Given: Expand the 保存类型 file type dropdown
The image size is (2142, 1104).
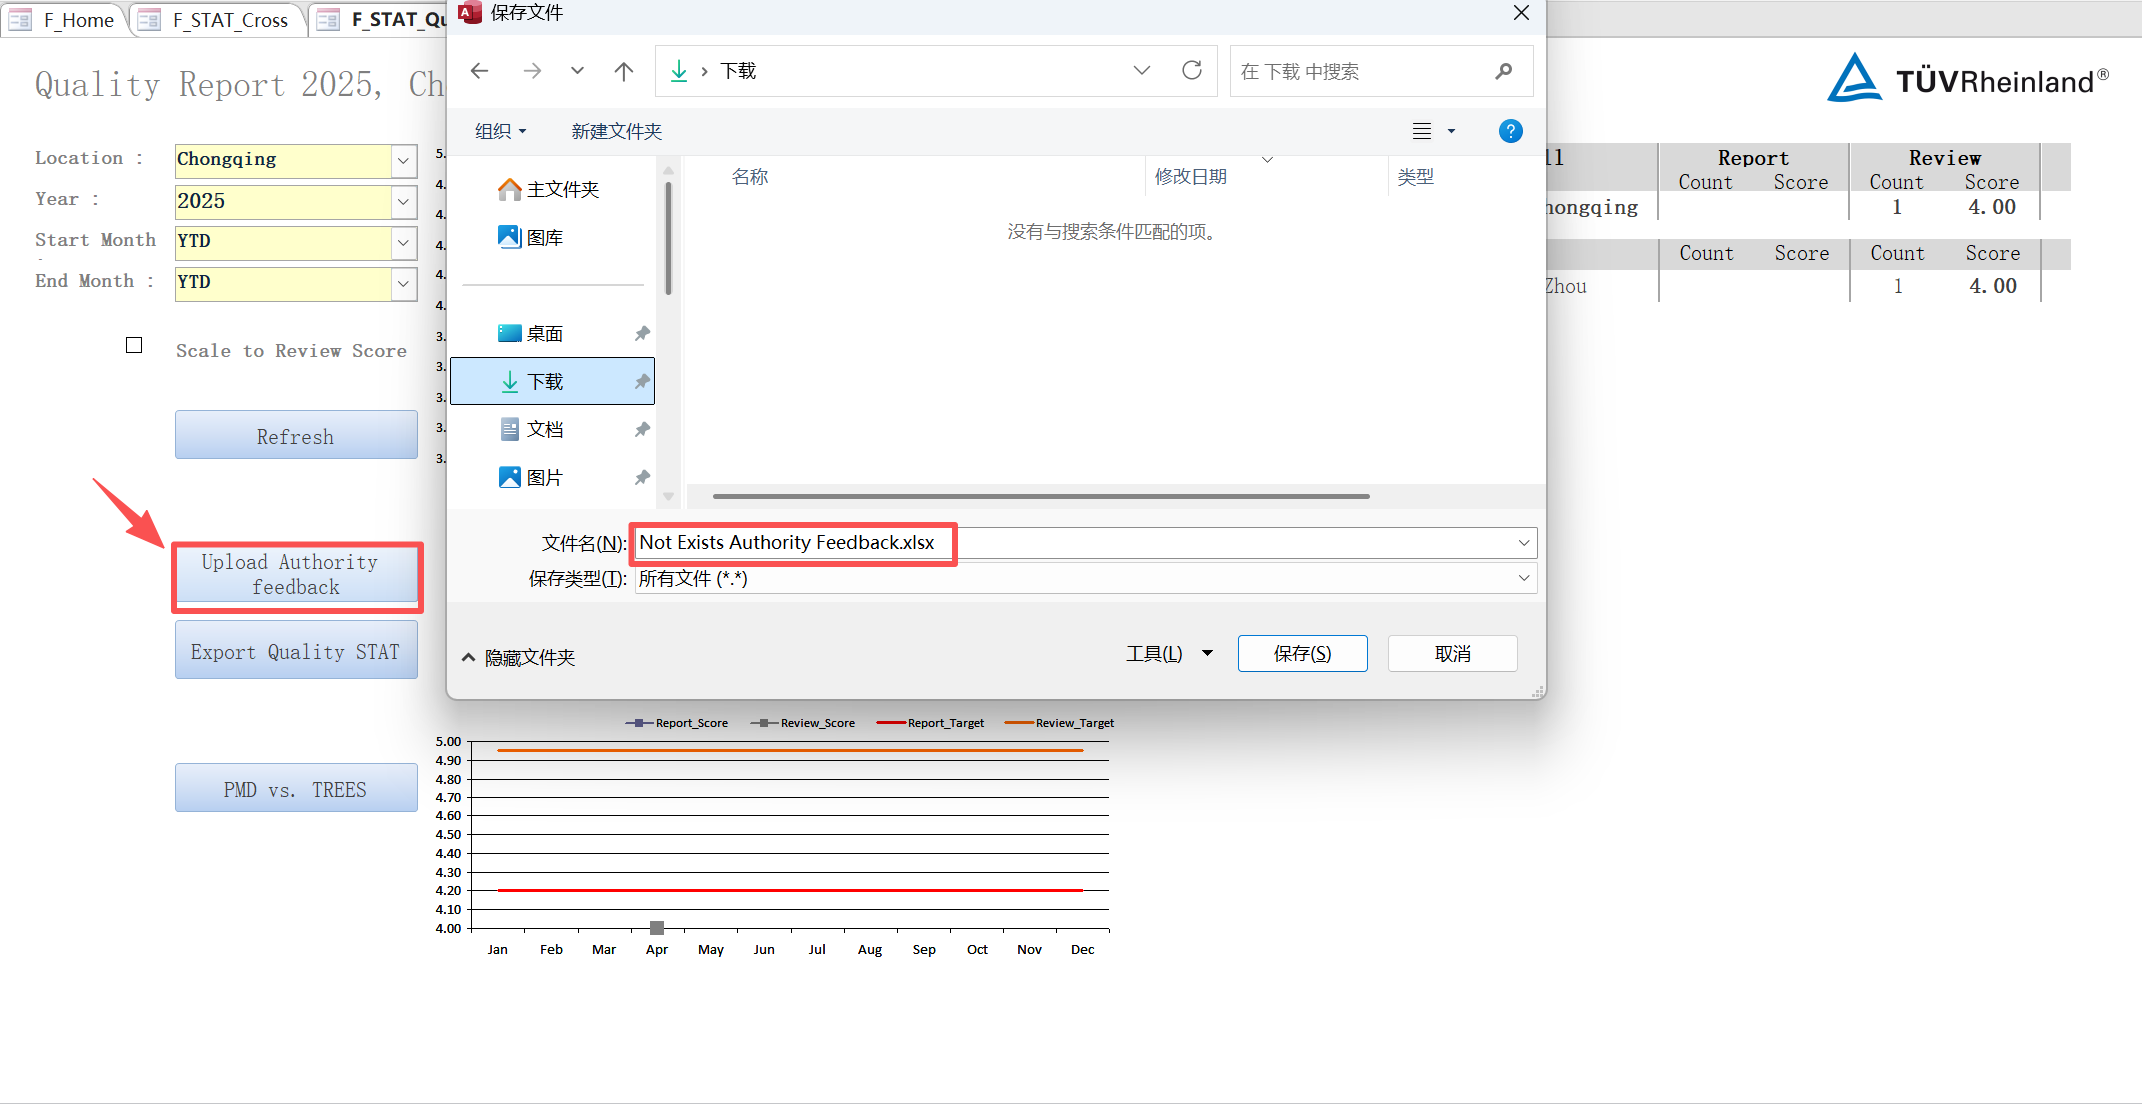Looking at the screenshot, I should [1523, 578].
